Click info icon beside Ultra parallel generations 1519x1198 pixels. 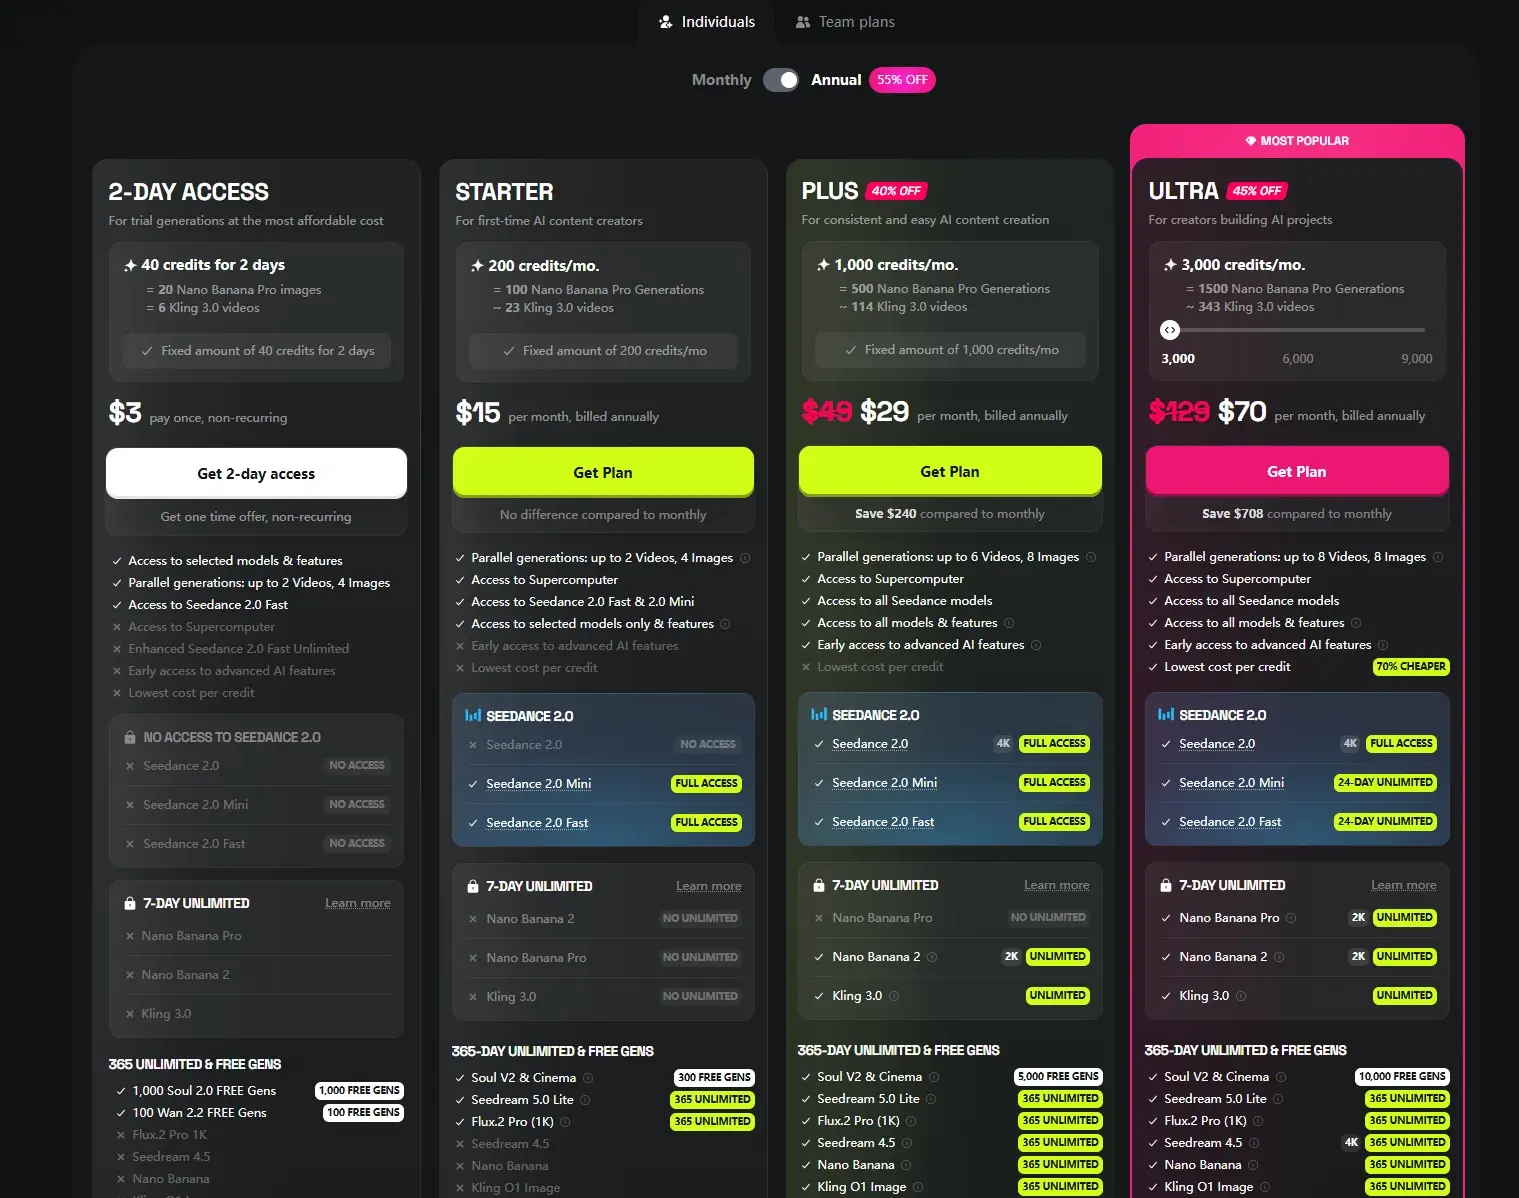pyautogui.click(x=1438, y=557)
